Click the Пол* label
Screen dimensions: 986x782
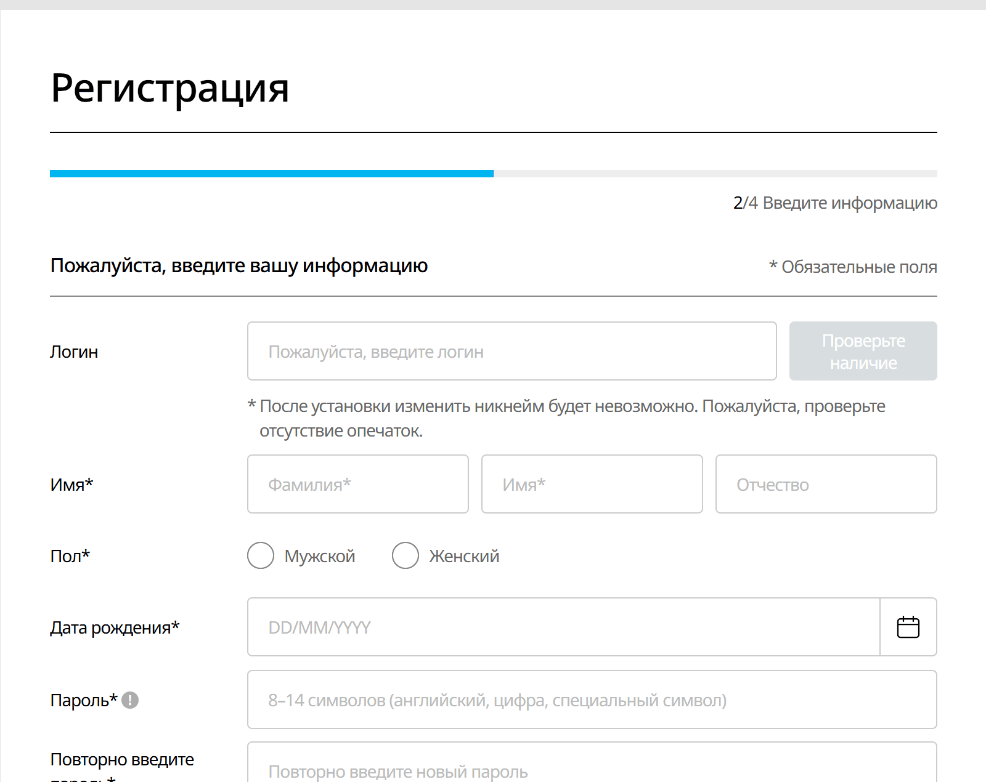coord(70,556)
